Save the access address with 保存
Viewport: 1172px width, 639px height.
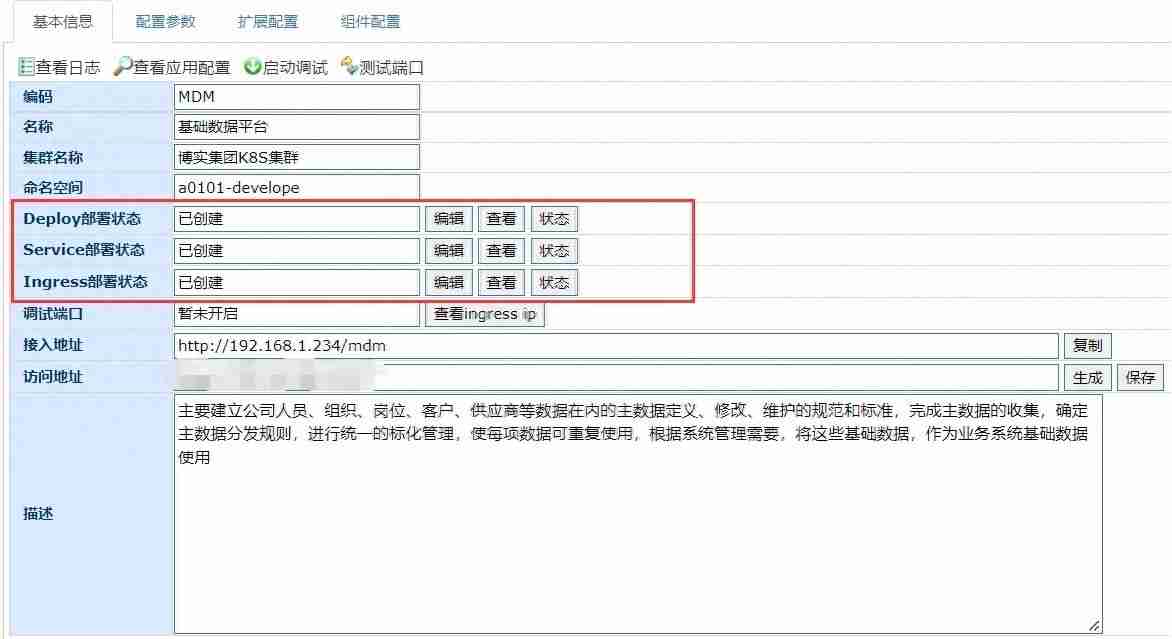[1140, 378]
